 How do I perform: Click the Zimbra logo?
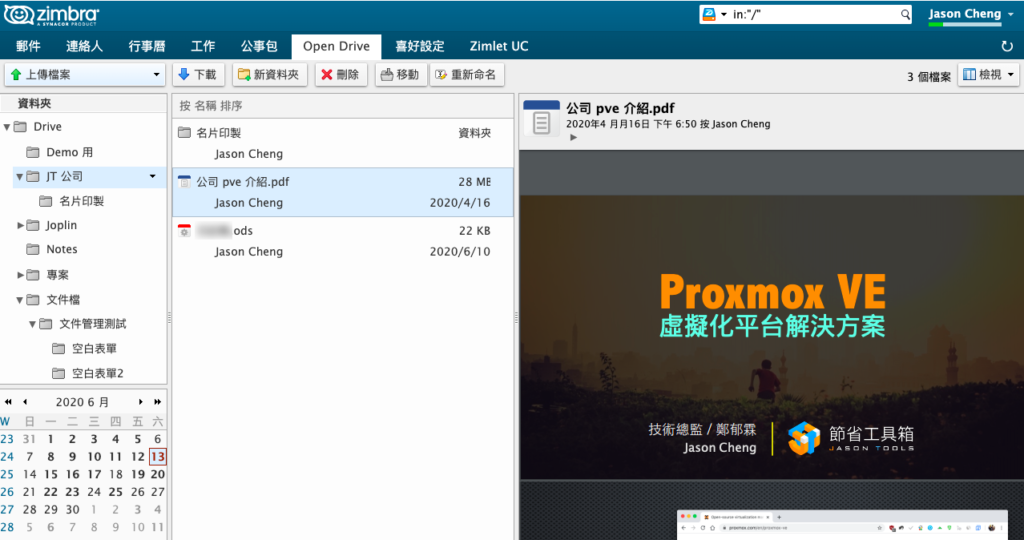pyautogui.click(x=51, y=15)
